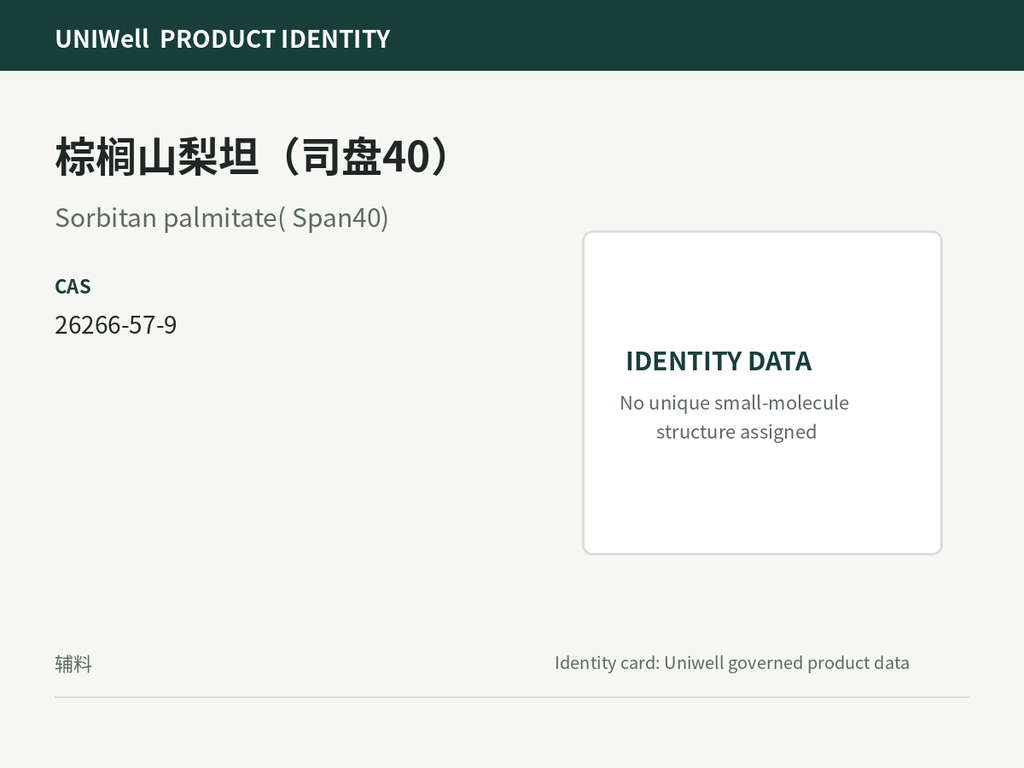The height and width of the screenshot is (768, 1024).
Task: Click the Sorbitan palmitate (Span40) subtitle
Action: coord(222,218)
